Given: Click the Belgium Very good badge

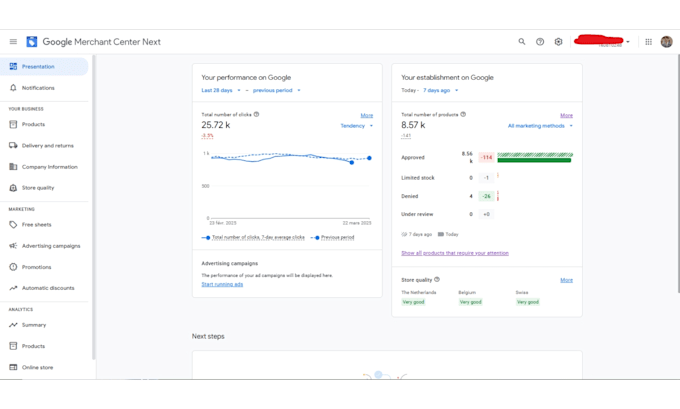Looking at the screenshot, I should click(x=471, y=302).
